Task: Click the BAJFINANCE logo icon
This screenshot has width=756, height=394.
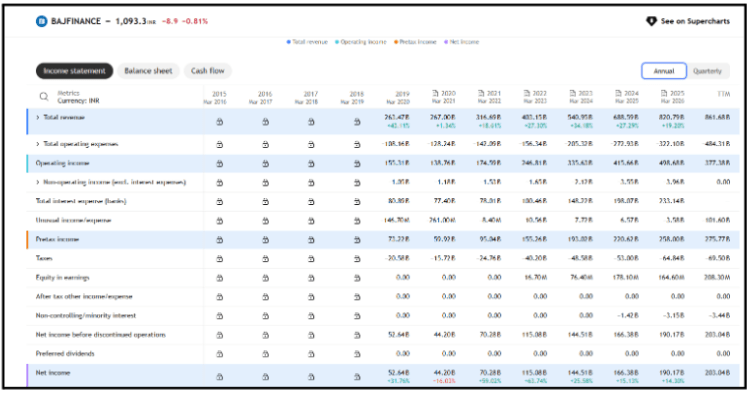Action: pyautogui.click(x=41, y=21)
